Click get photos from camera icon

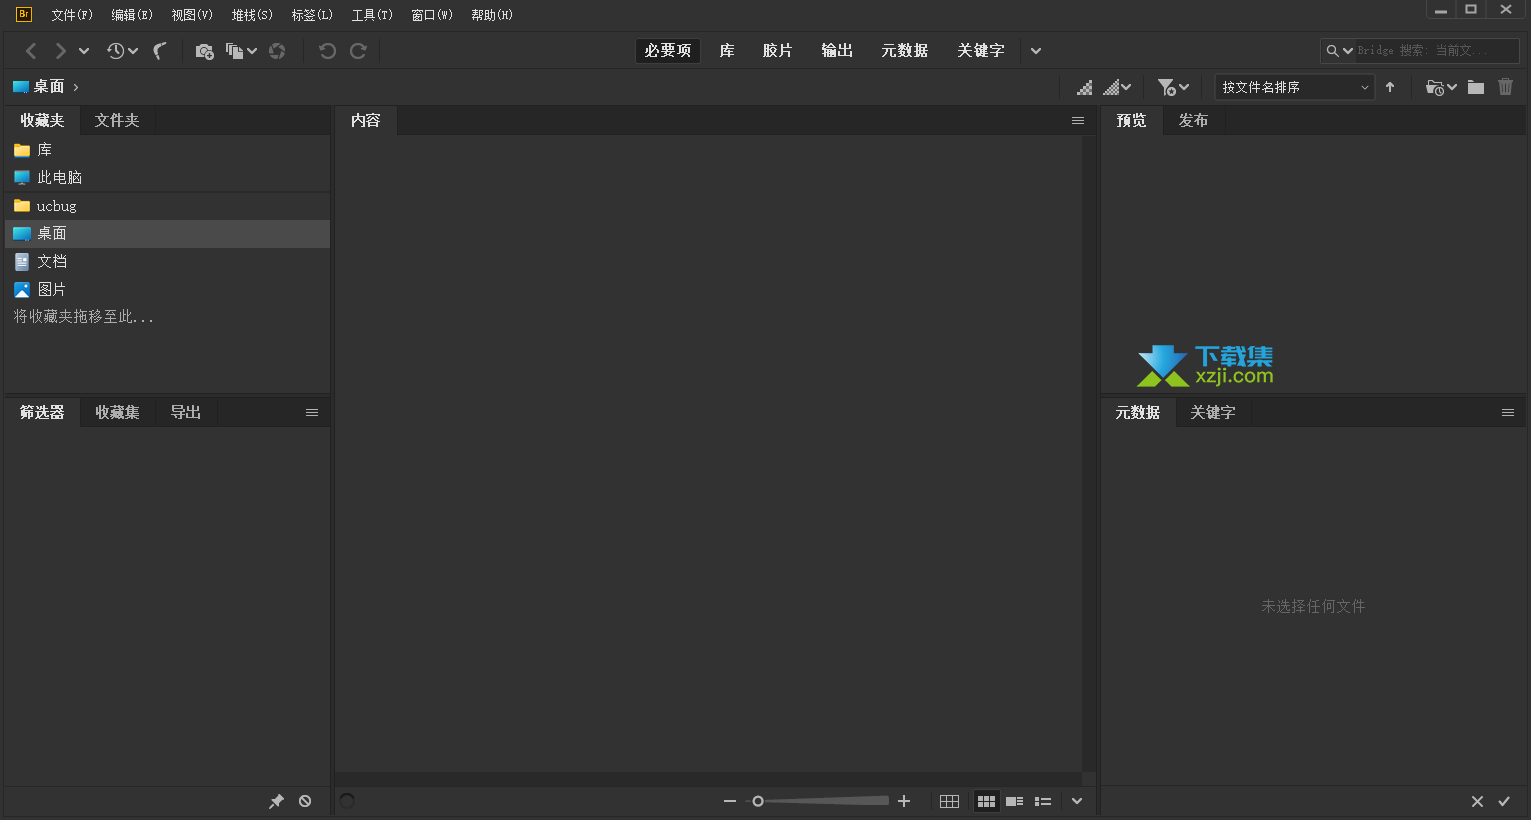coord(204,51)
